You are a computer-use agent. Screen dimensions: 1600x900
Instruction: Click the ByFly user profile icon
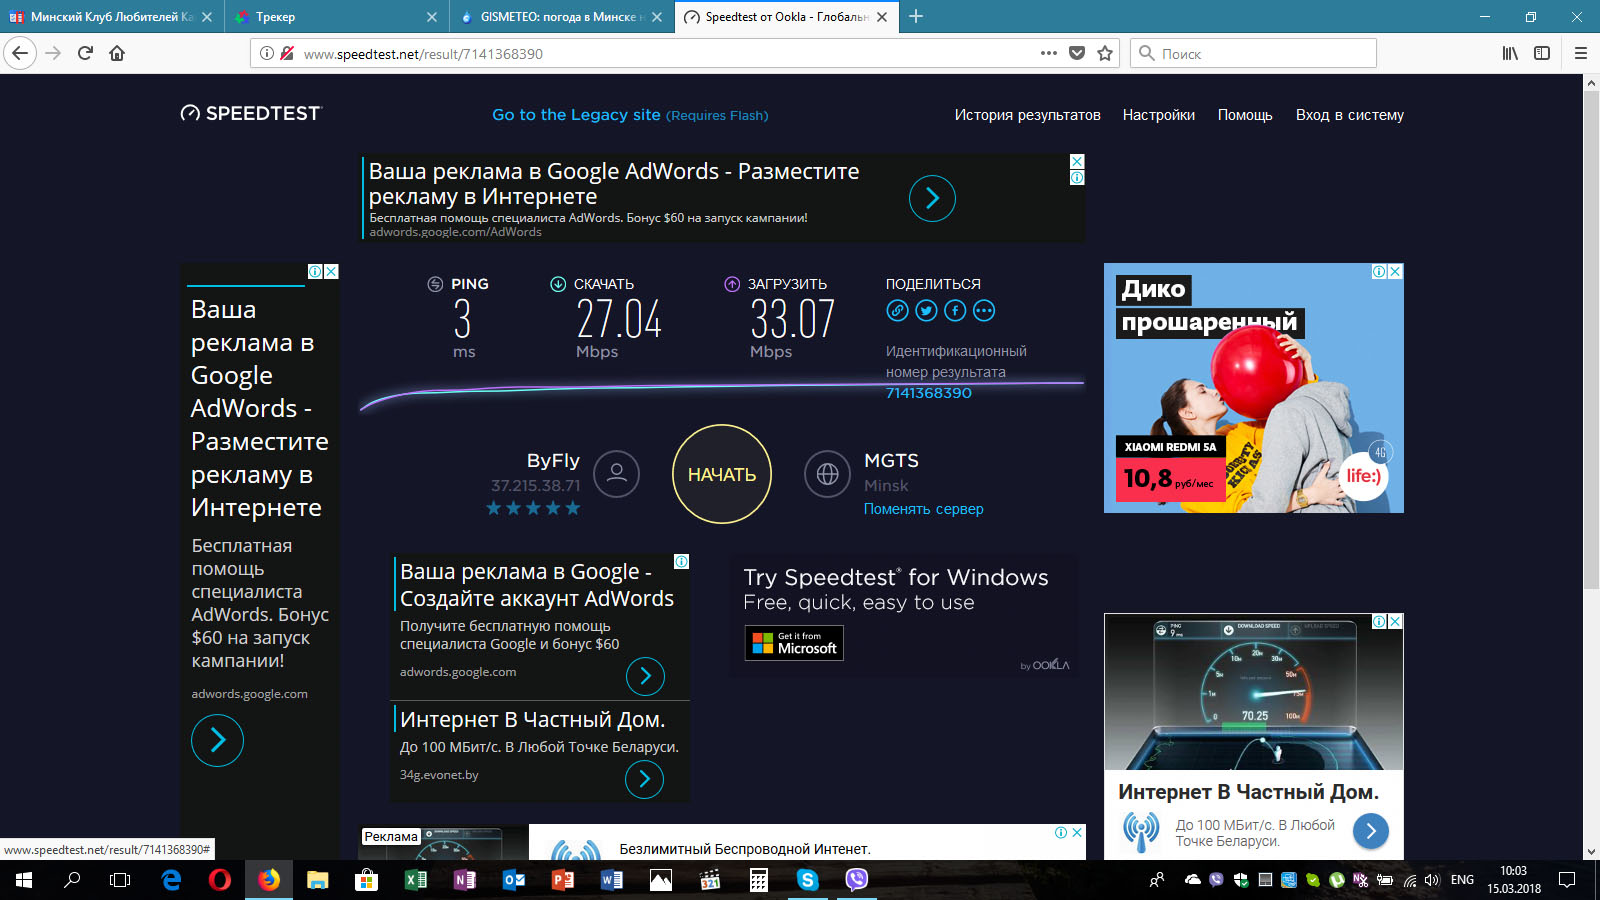pos(617,474)
